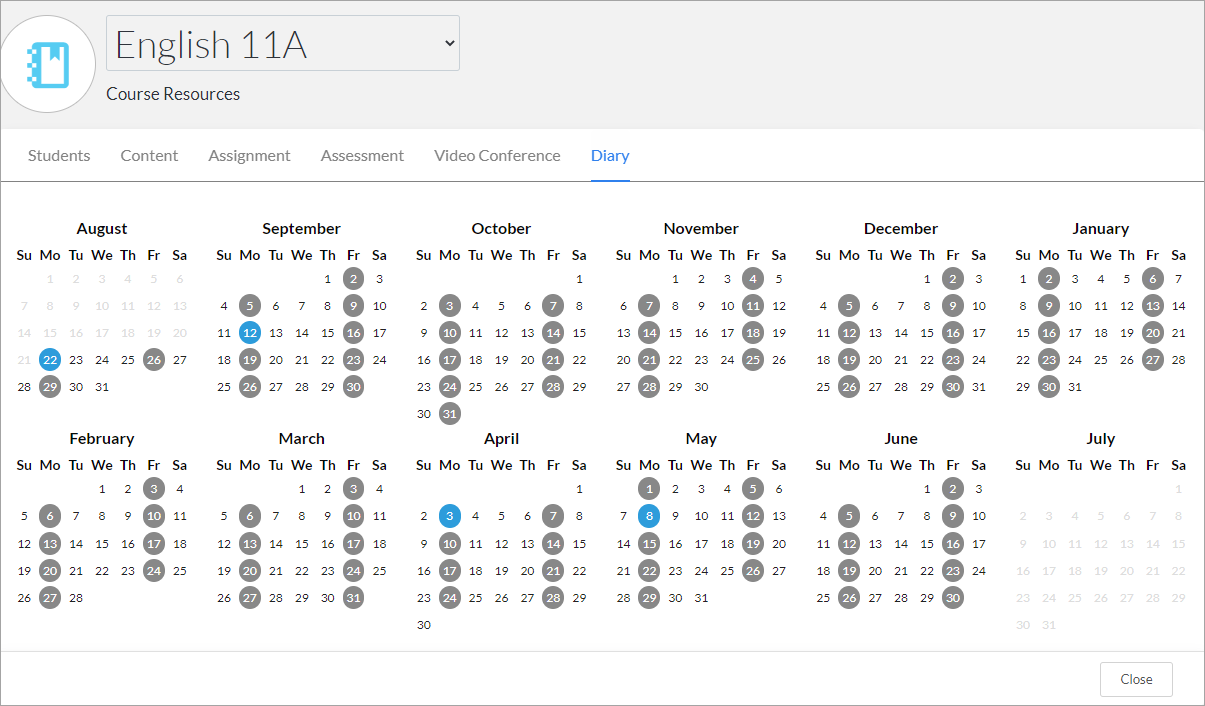Pick October 1 in the calendar
This screenshot has width=1205, height=706.
click(580, 279)
